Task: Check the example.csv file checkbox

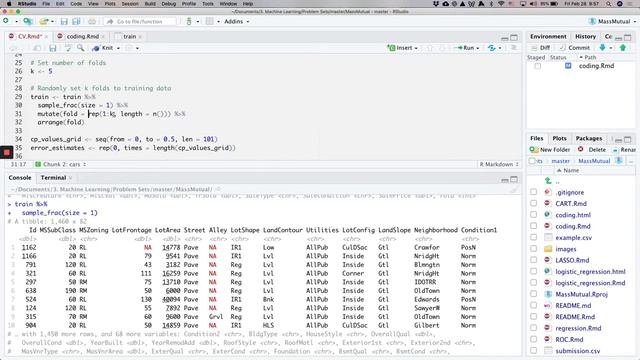Action: [533, 238]
